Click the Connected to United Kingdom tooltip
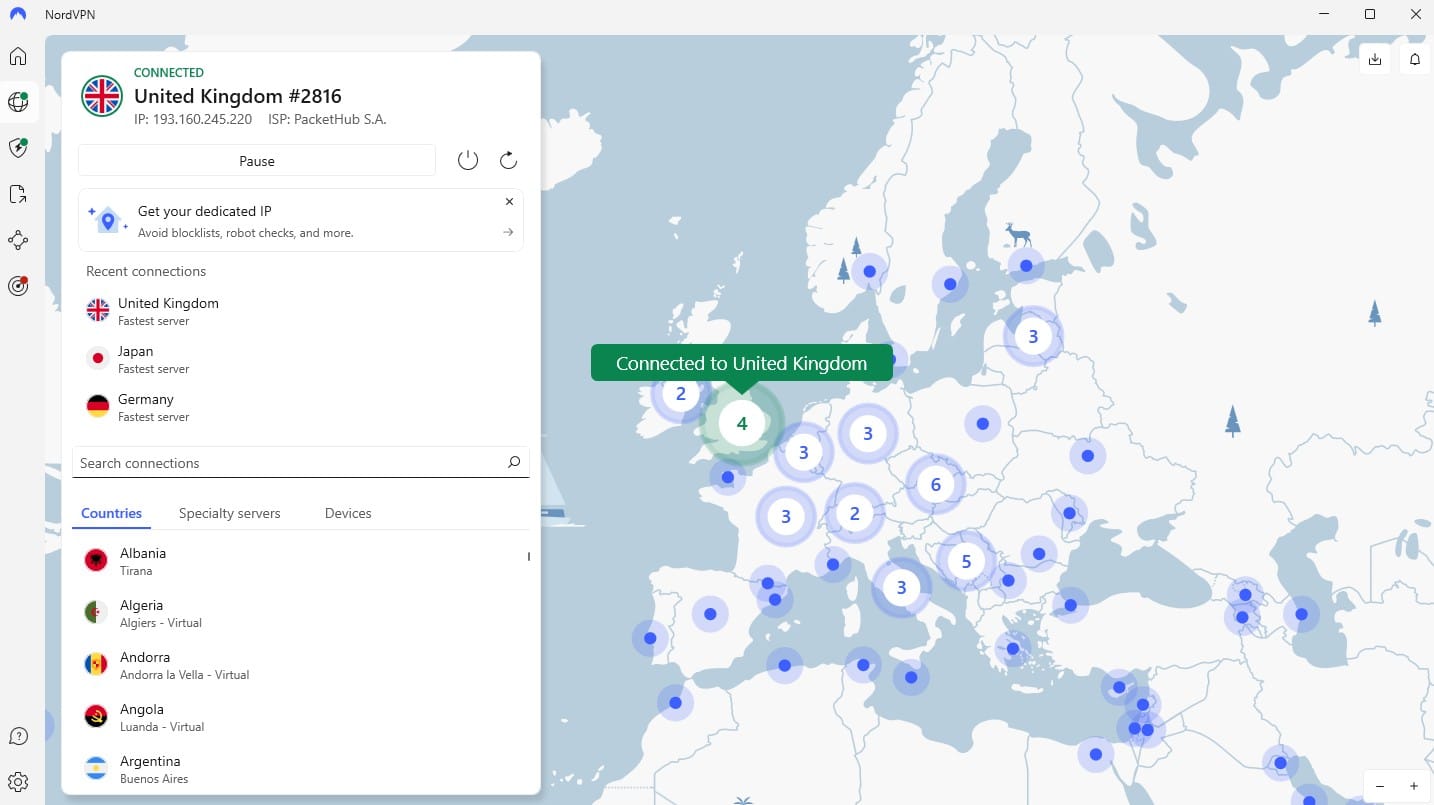Image resolution: width=1434 pixels, height=805 pixels. [741, 363]
